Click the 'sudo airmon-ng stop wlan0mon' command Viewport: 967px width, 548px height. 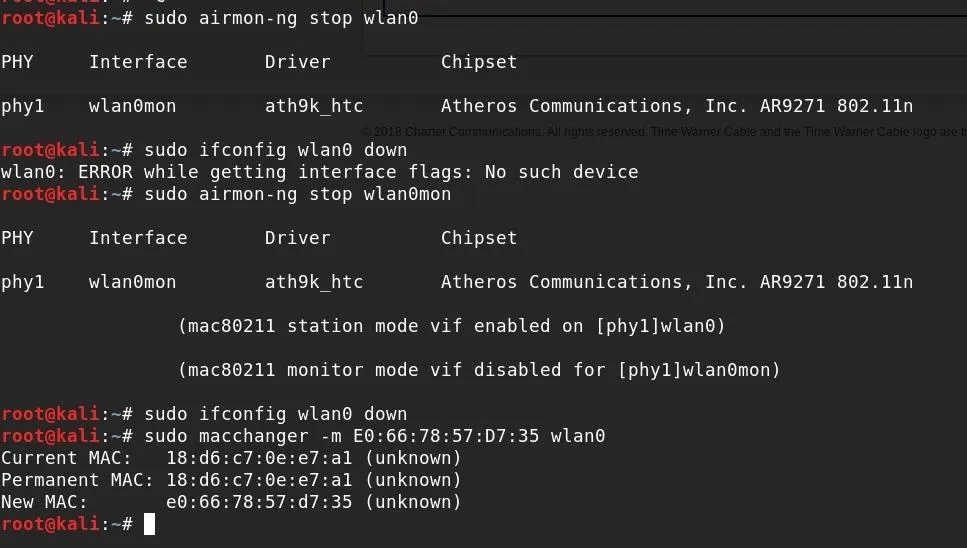coord(297,194)
